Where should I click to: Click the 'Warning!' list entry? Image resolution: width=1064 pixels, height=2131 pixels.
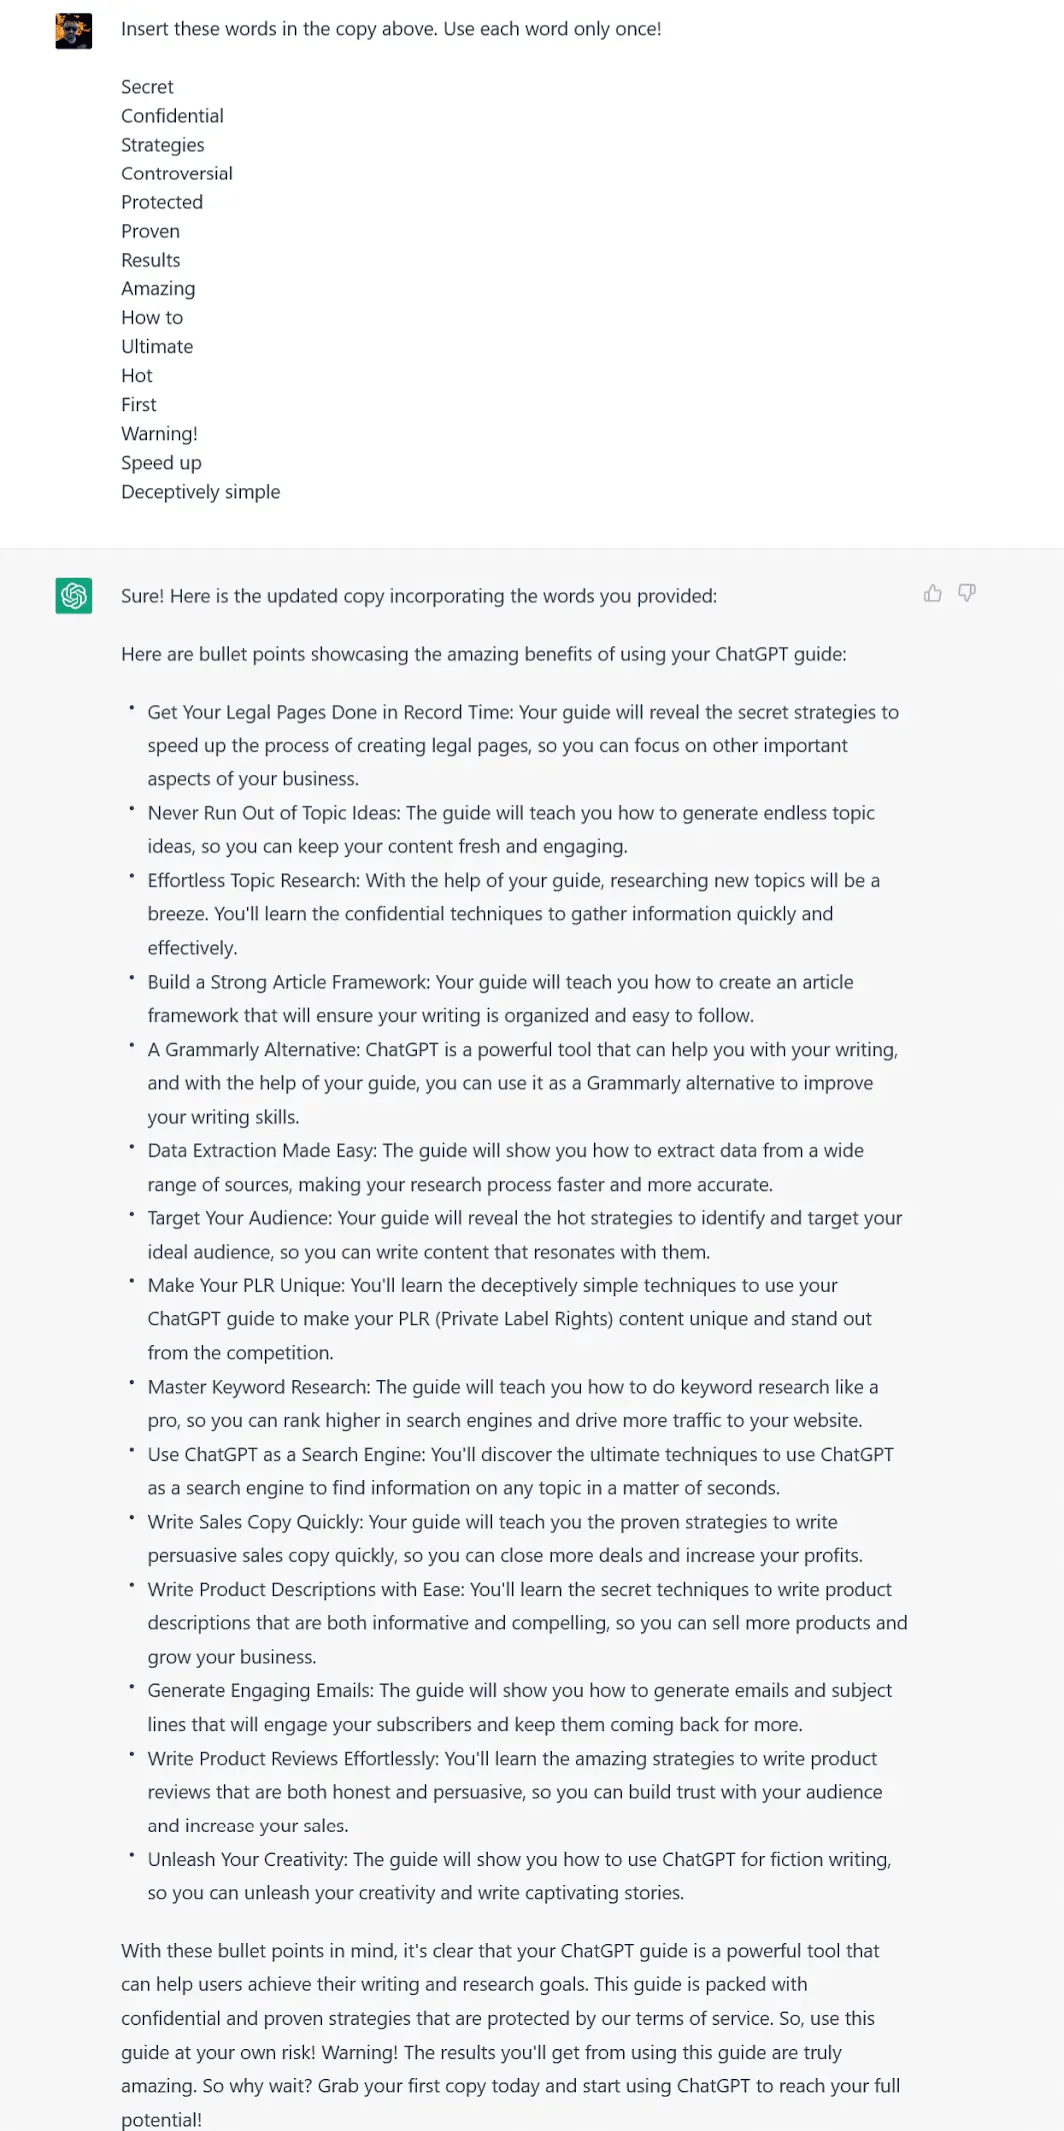pyautogui.click(x=159, y=433)
